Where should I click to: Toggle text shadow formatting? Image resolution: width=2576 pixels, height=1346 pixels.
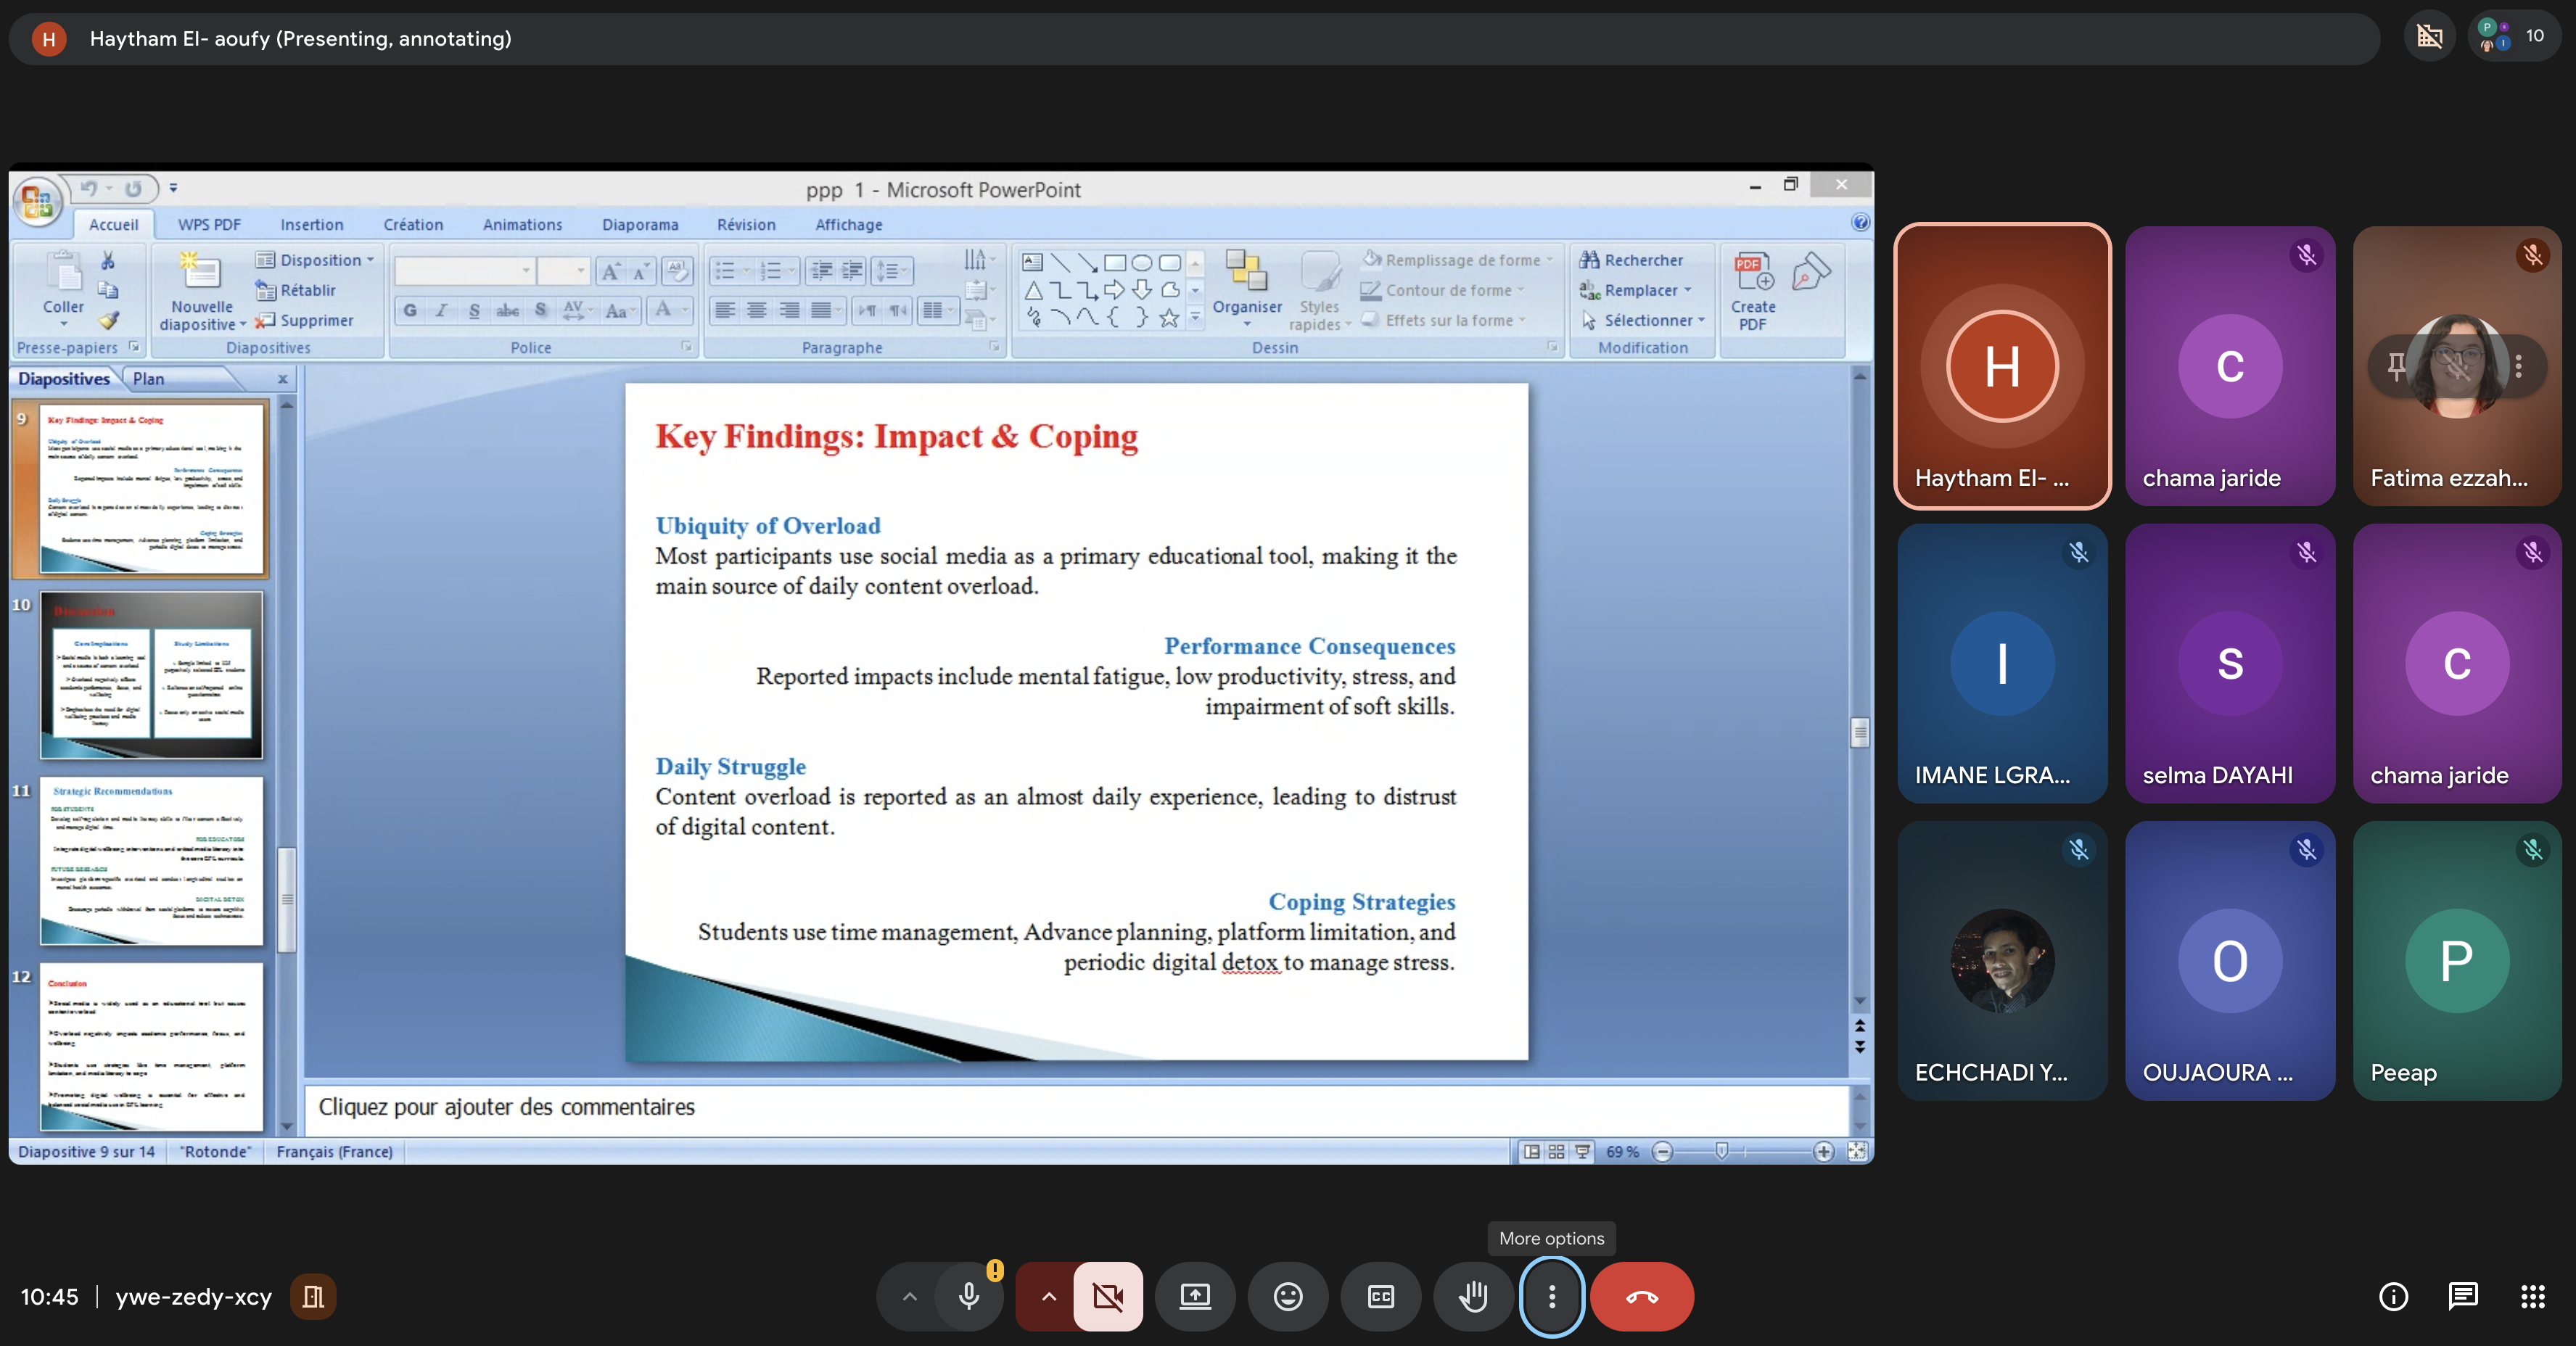click(x=541, y=311)
